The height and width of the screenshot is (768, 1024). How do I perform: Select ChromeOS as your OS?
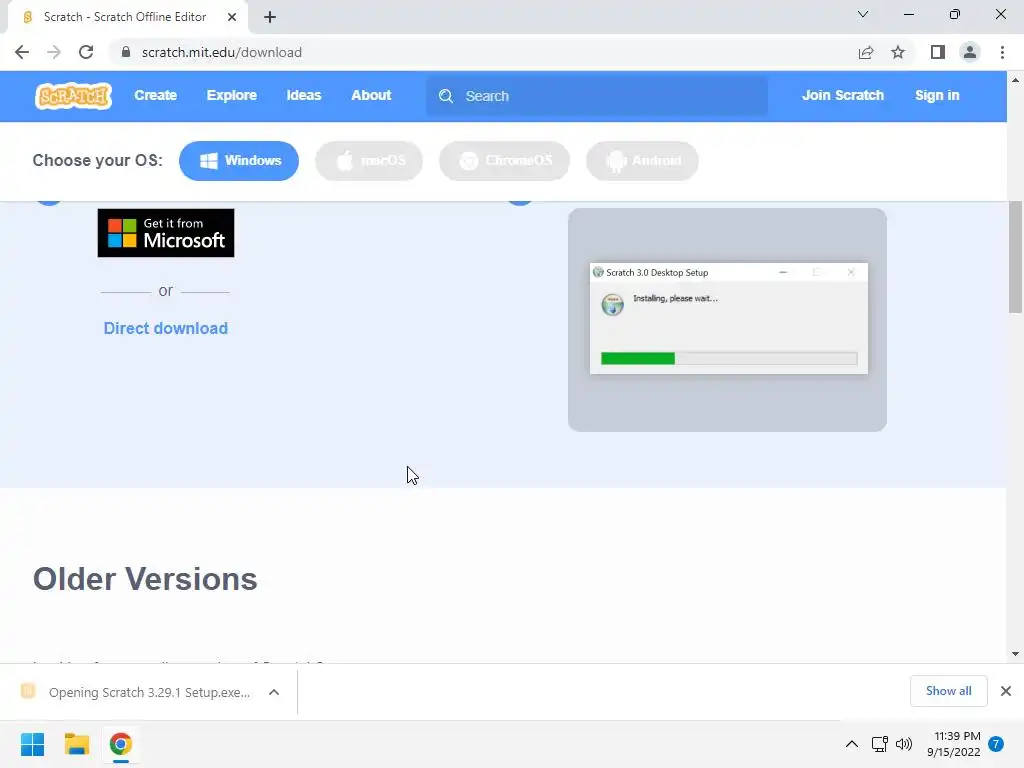click(504, 161)
